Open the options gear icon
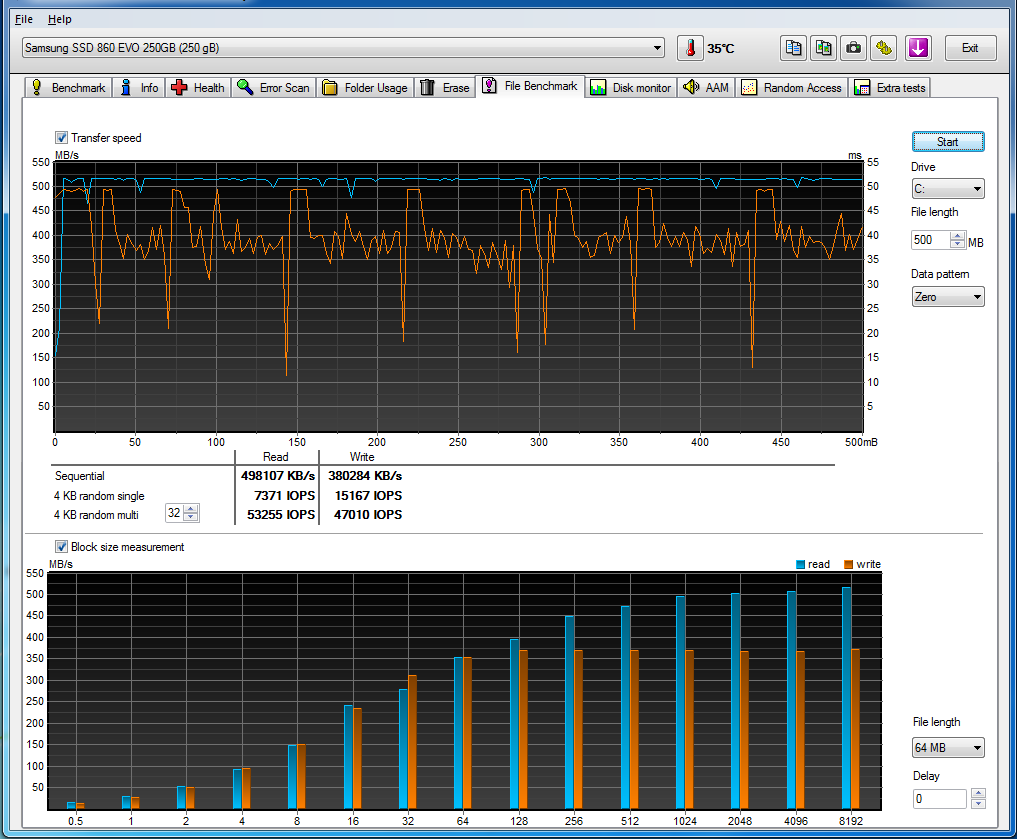Screen dimensions: 1017x839 [883, 48]
